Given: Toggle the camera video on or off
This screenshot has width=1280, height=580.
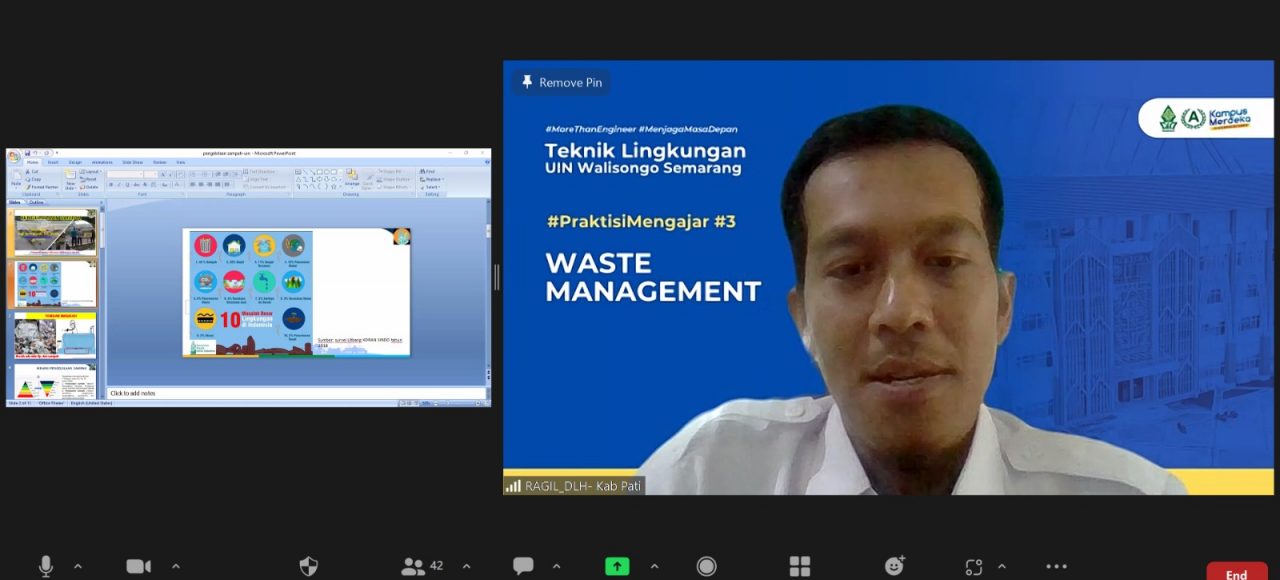Looking at the screenshot, I should click(x=138, y=567).
